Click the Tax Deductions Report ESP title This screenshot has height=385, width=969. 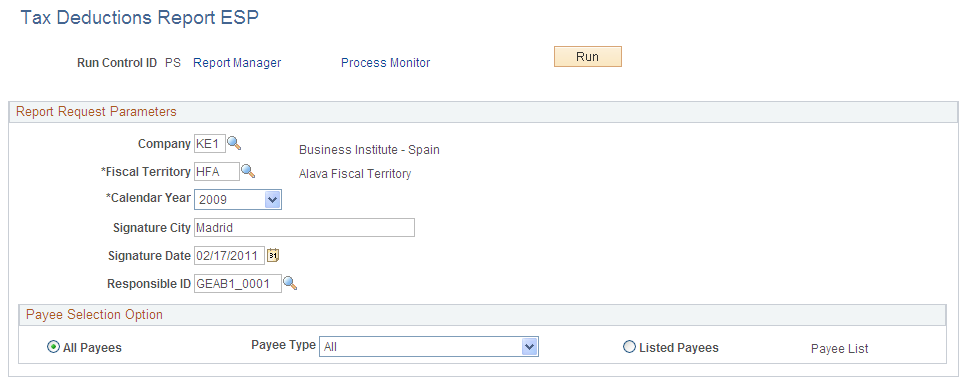(140, 18)
